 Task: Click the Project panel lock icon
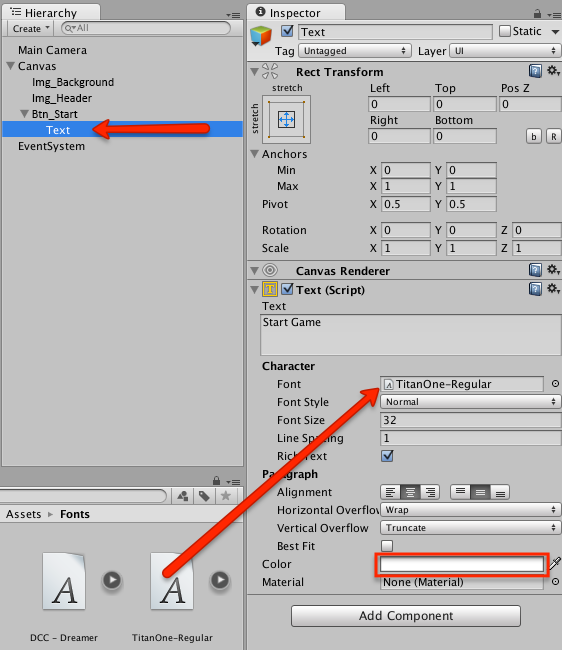(216, 481)
